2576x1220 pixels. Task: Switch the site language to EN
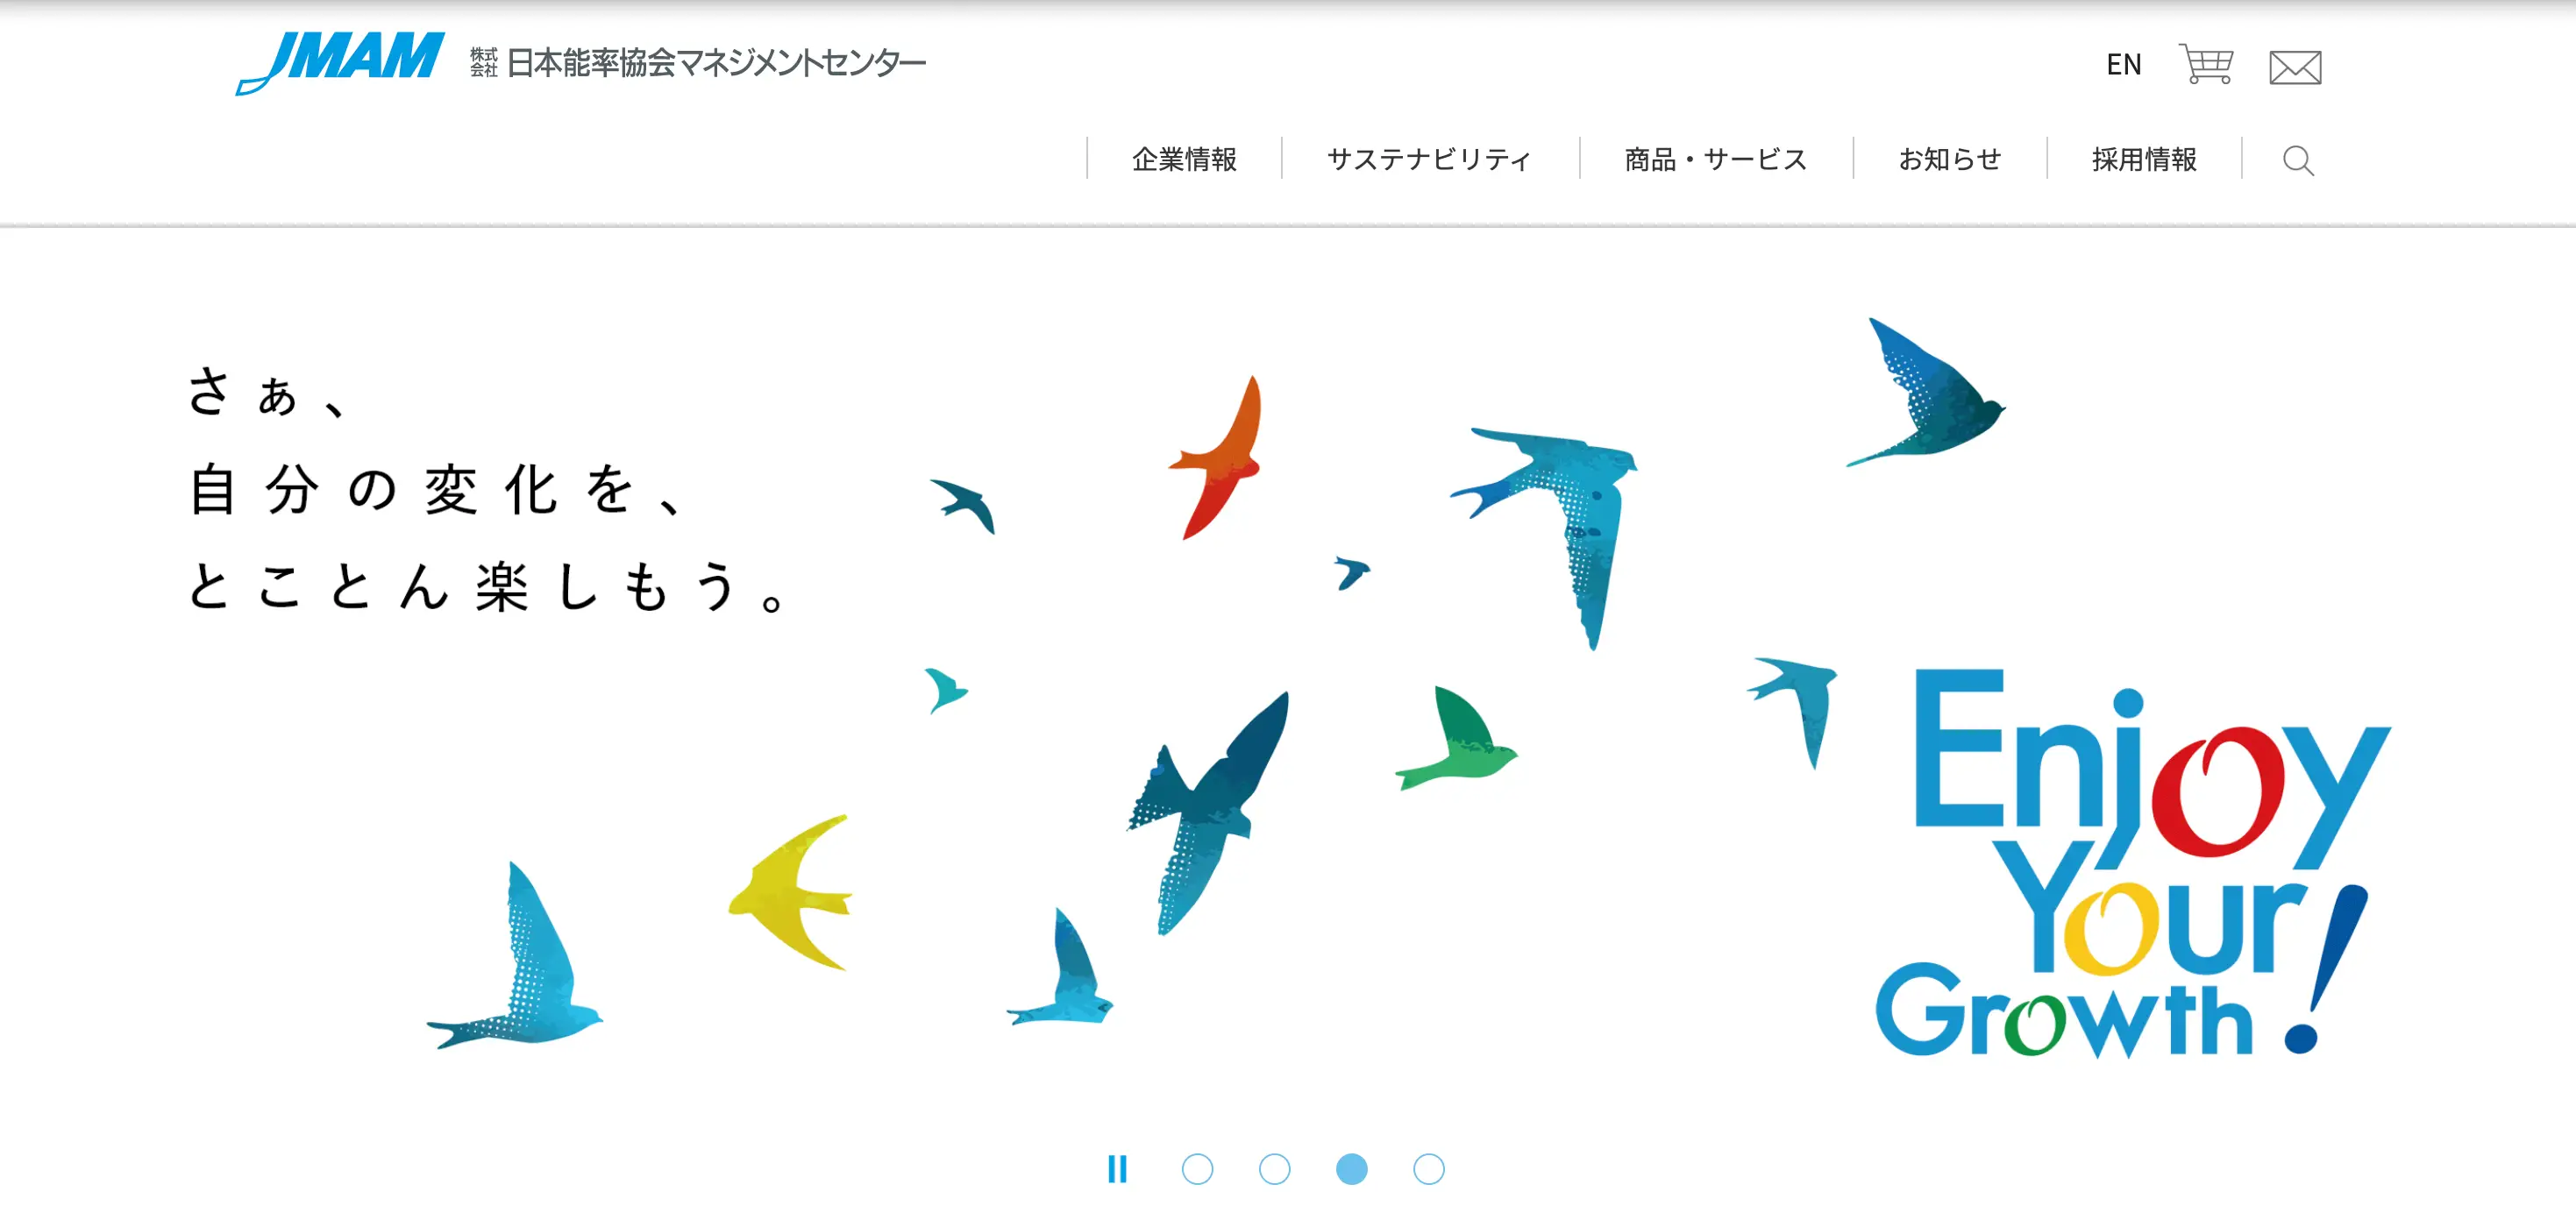(2123, 65)
